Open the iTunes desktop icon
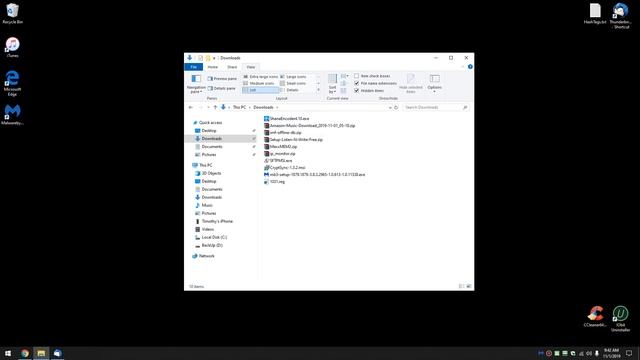Screen dimensions: 640x360 [13, 47]
